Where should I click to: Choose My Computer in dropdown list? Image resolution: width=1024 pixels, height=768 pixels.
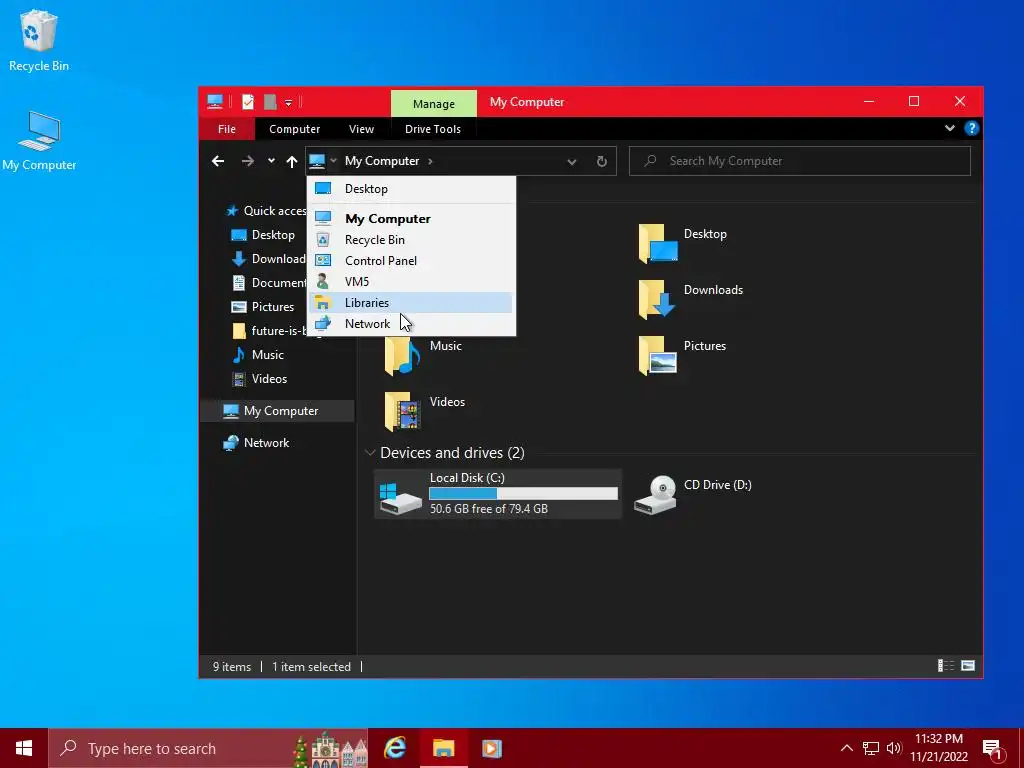click(411, 218)
